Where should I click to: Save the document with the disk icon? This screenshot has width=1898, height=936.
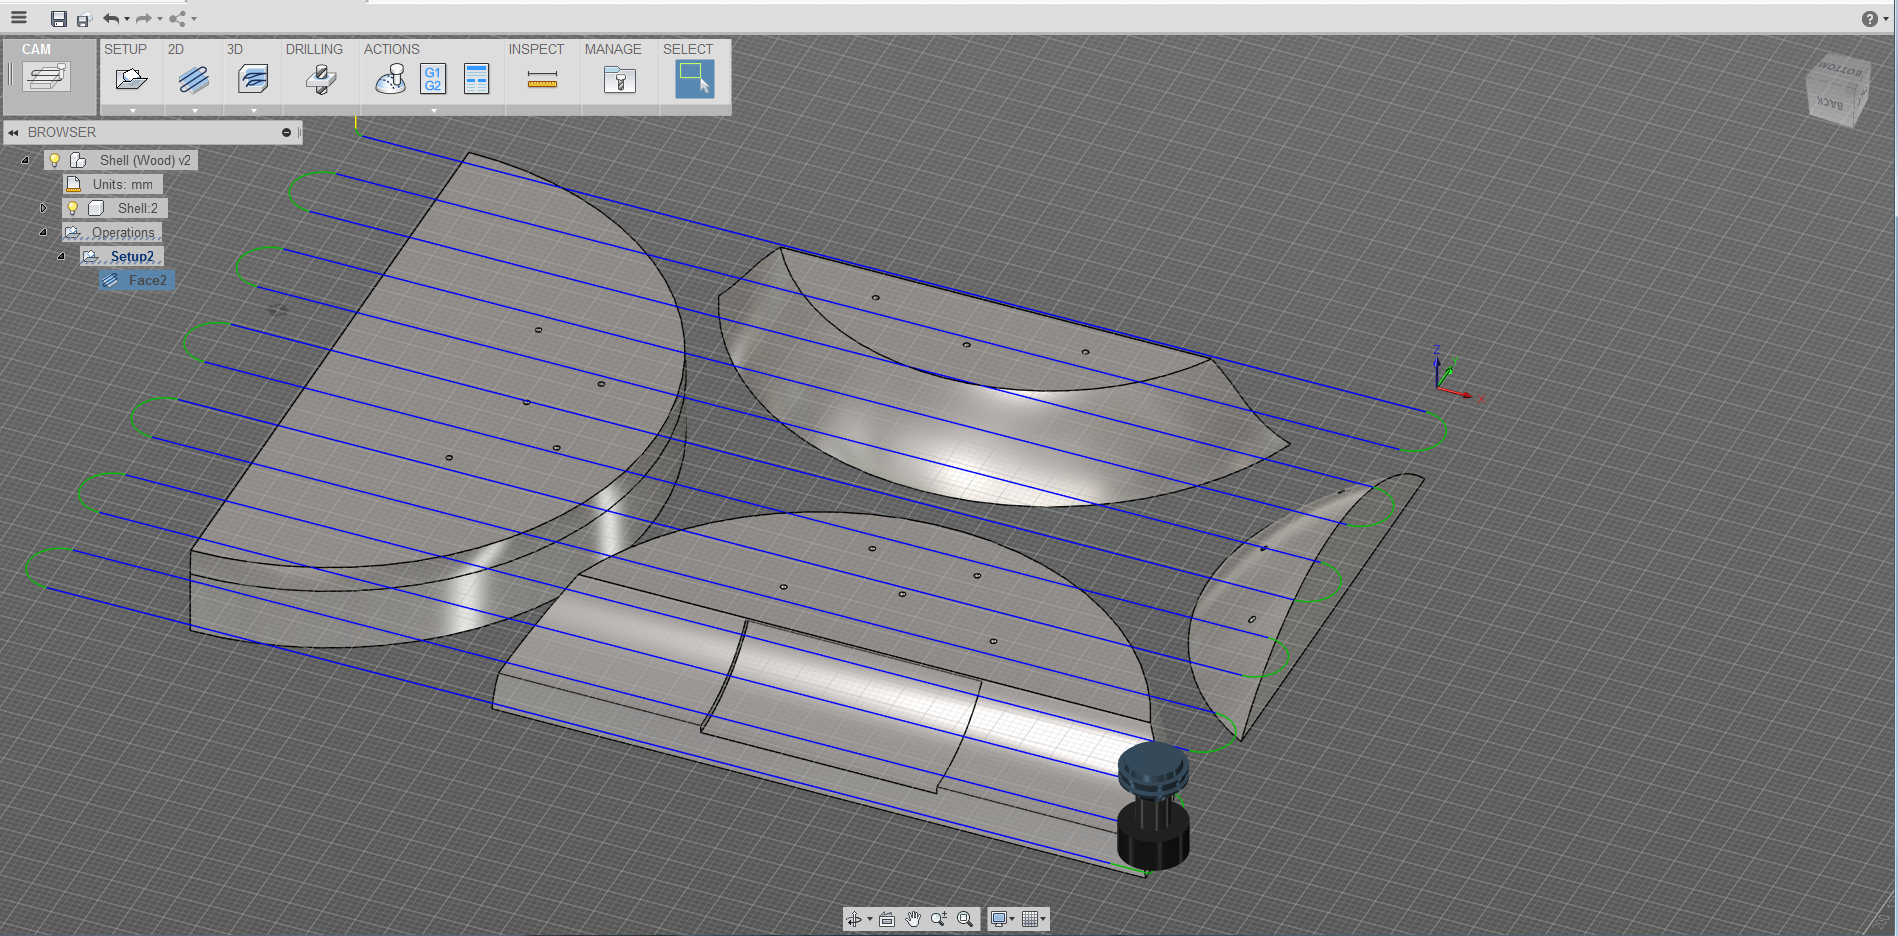(59, 19)
